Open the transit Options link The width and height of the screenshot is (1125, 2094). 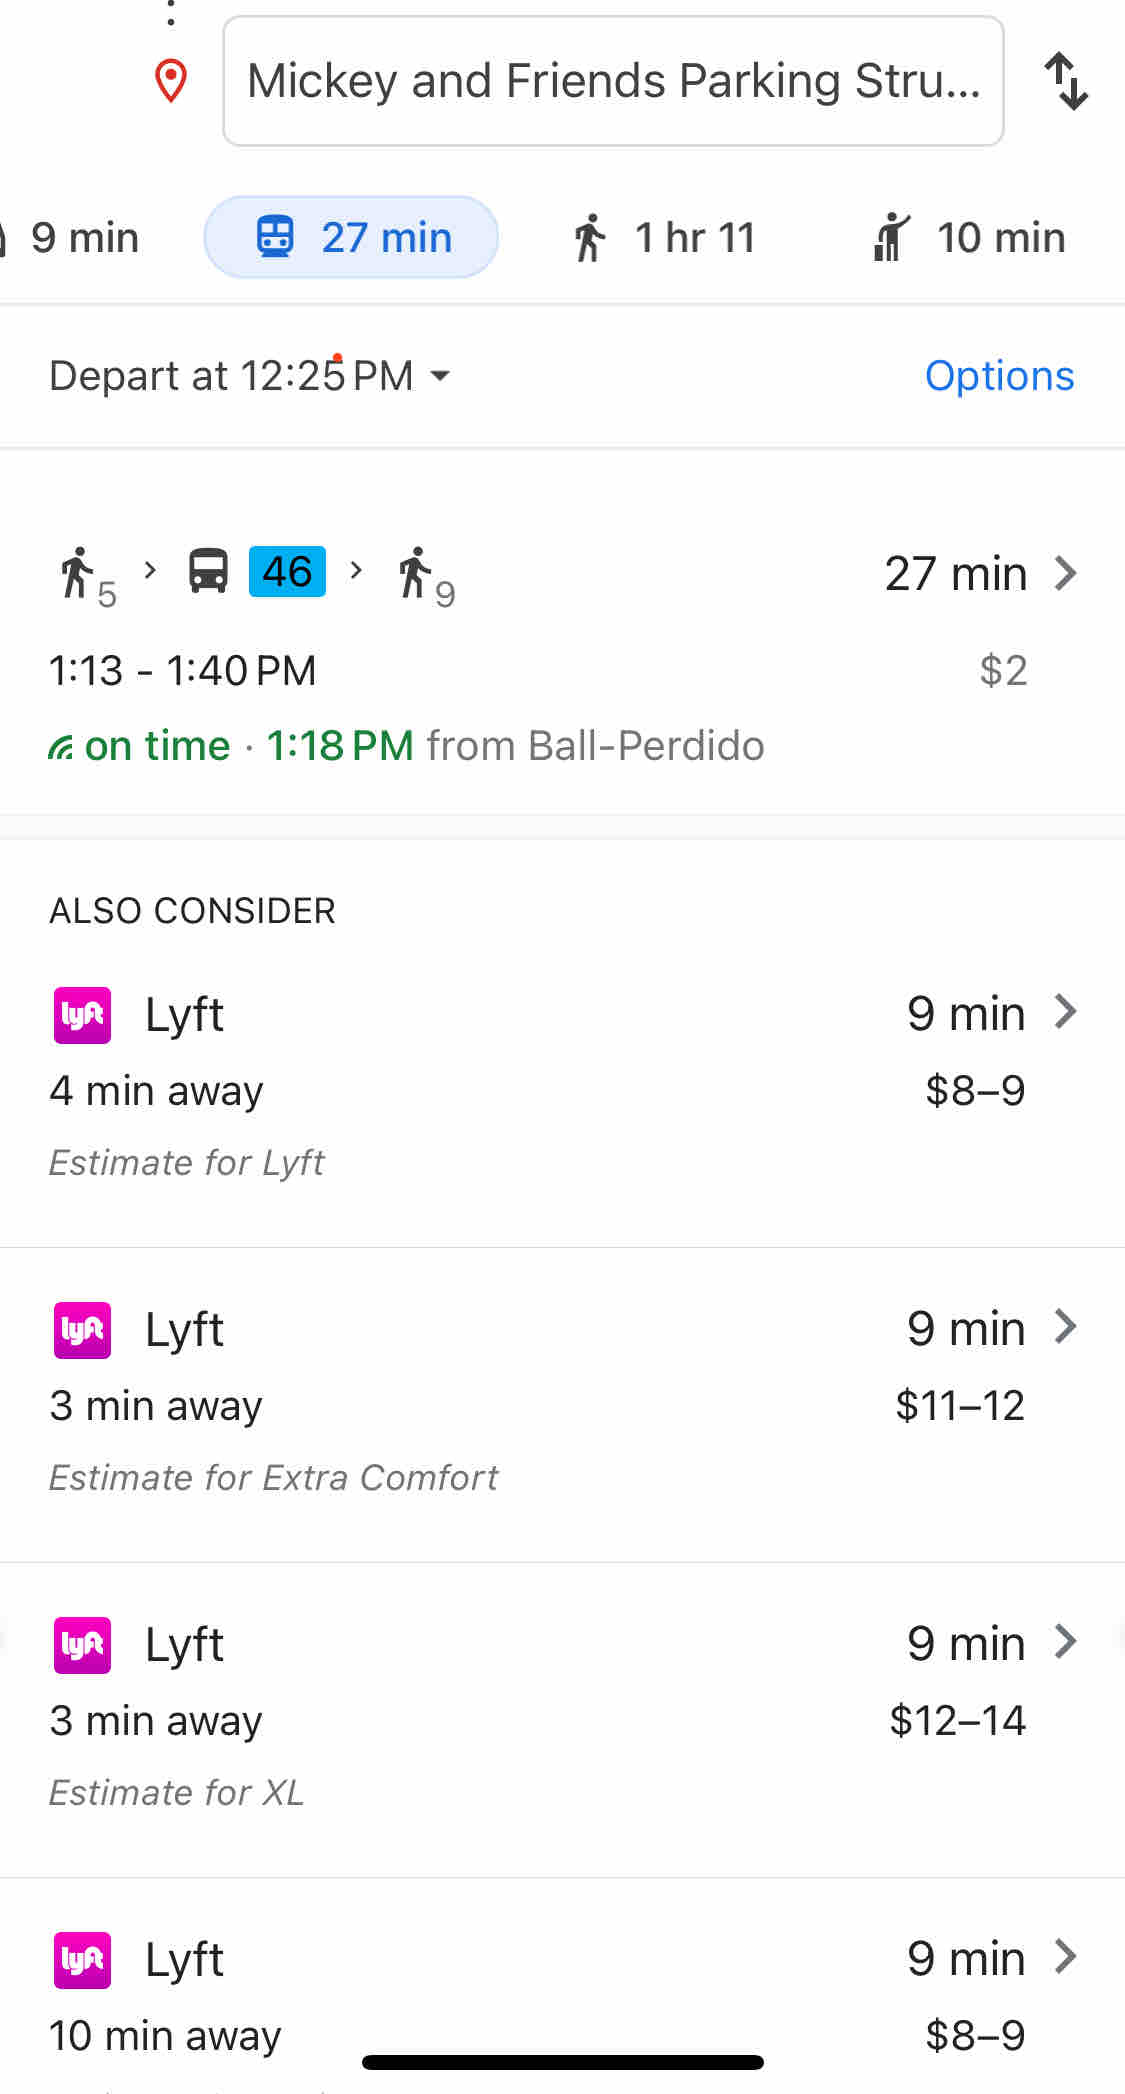click(x=998, y=376)
